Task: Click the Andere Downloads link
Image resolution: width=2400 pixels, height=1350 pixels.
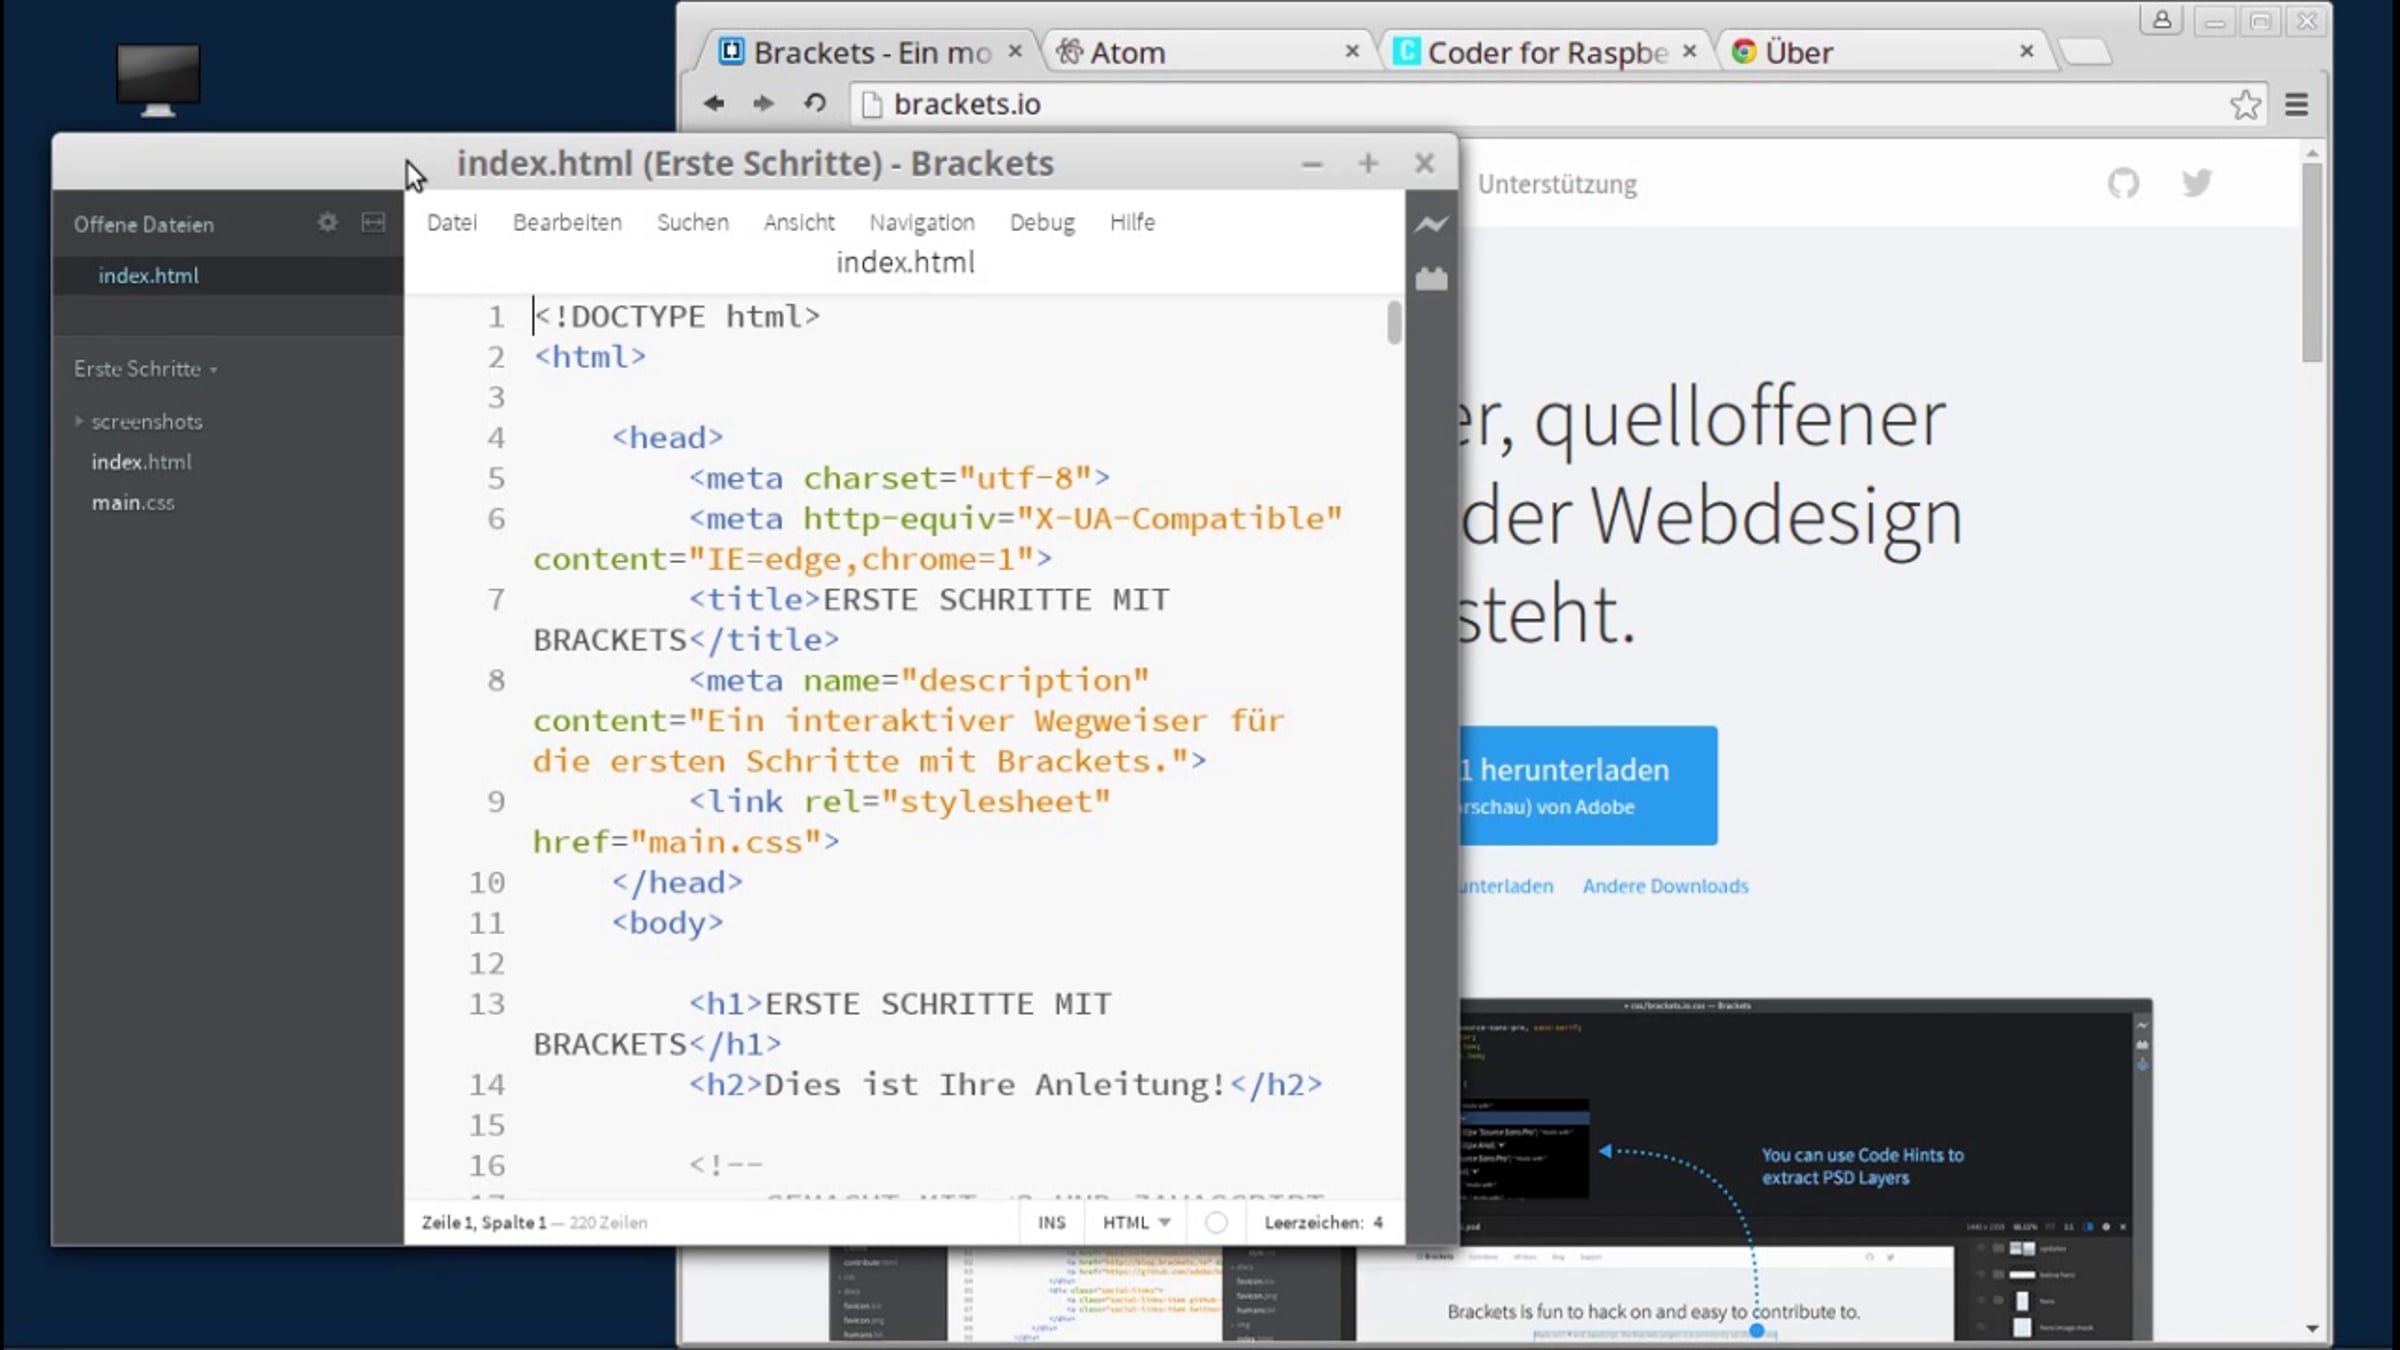Action: (x=1665, y=886)
